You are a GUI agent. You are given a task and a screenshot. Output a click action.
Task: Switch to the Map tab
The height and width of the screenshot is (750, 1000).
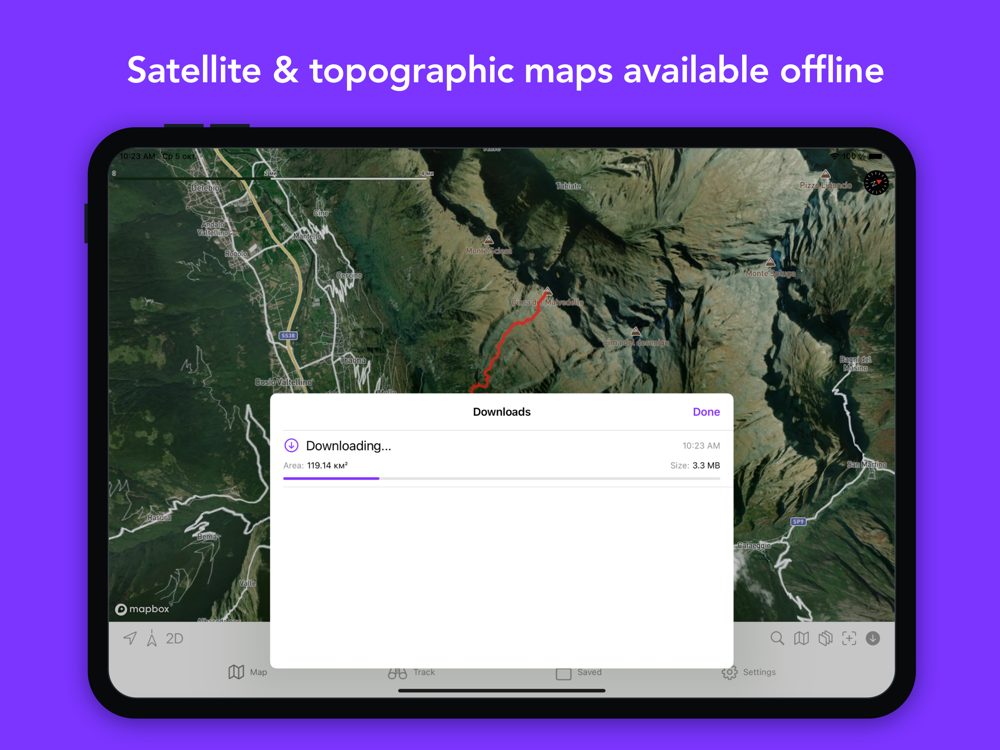(x=248, y=672)
